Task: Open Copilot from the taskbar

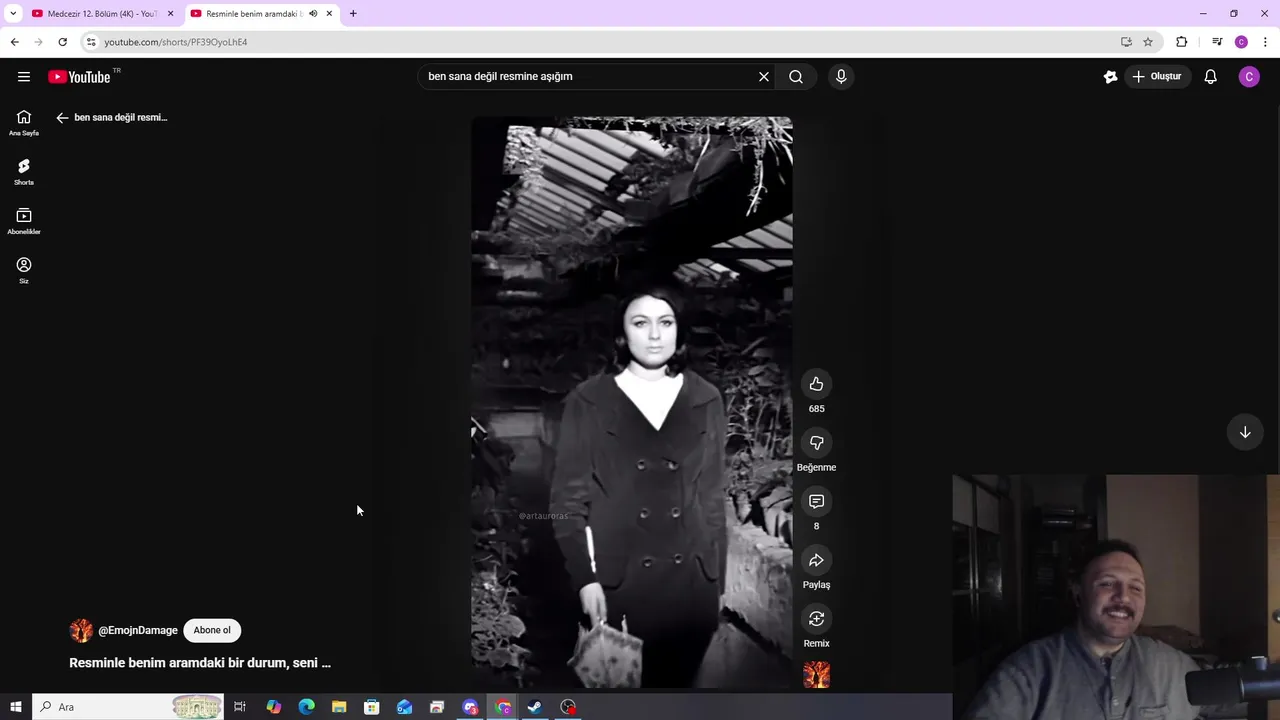Action: [x=273, y=707]
